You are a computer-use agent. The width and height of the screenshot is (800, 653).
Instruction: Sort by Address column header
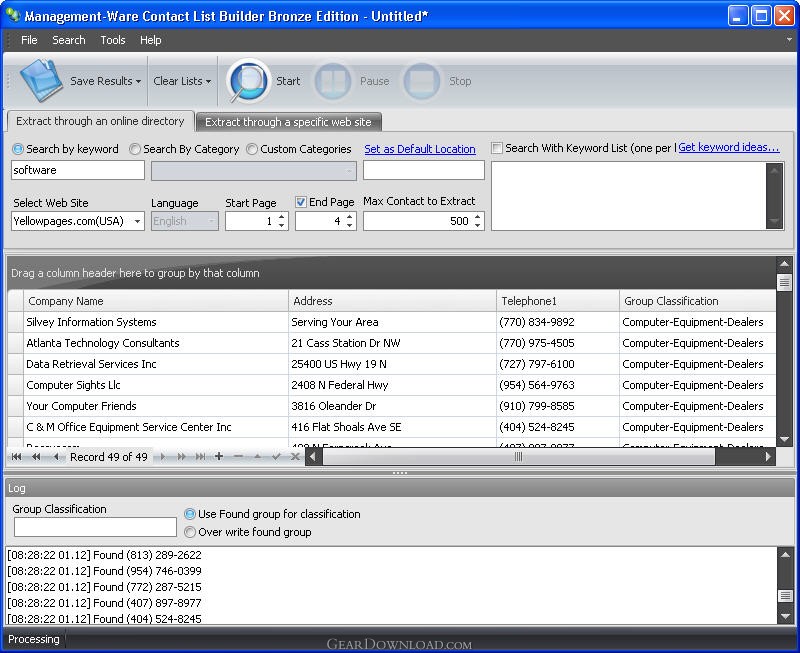point(392,301)
